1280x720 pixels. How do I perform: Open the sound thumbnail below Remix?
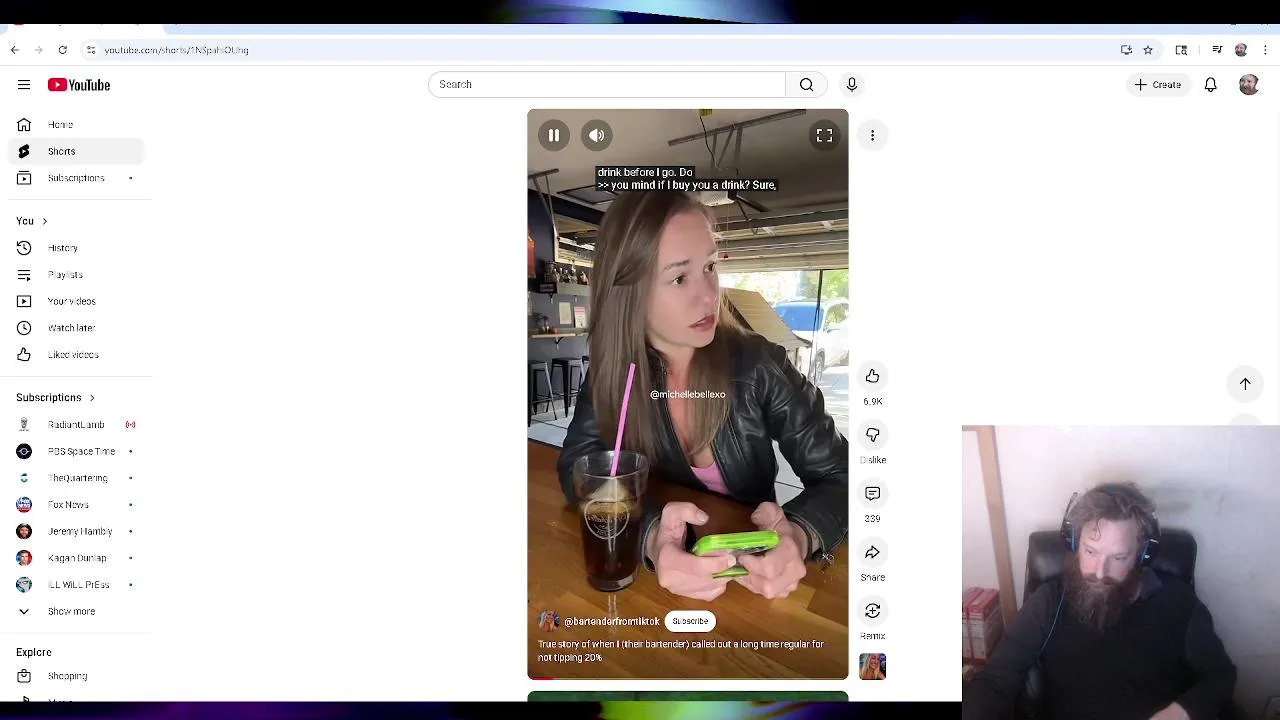872,667
